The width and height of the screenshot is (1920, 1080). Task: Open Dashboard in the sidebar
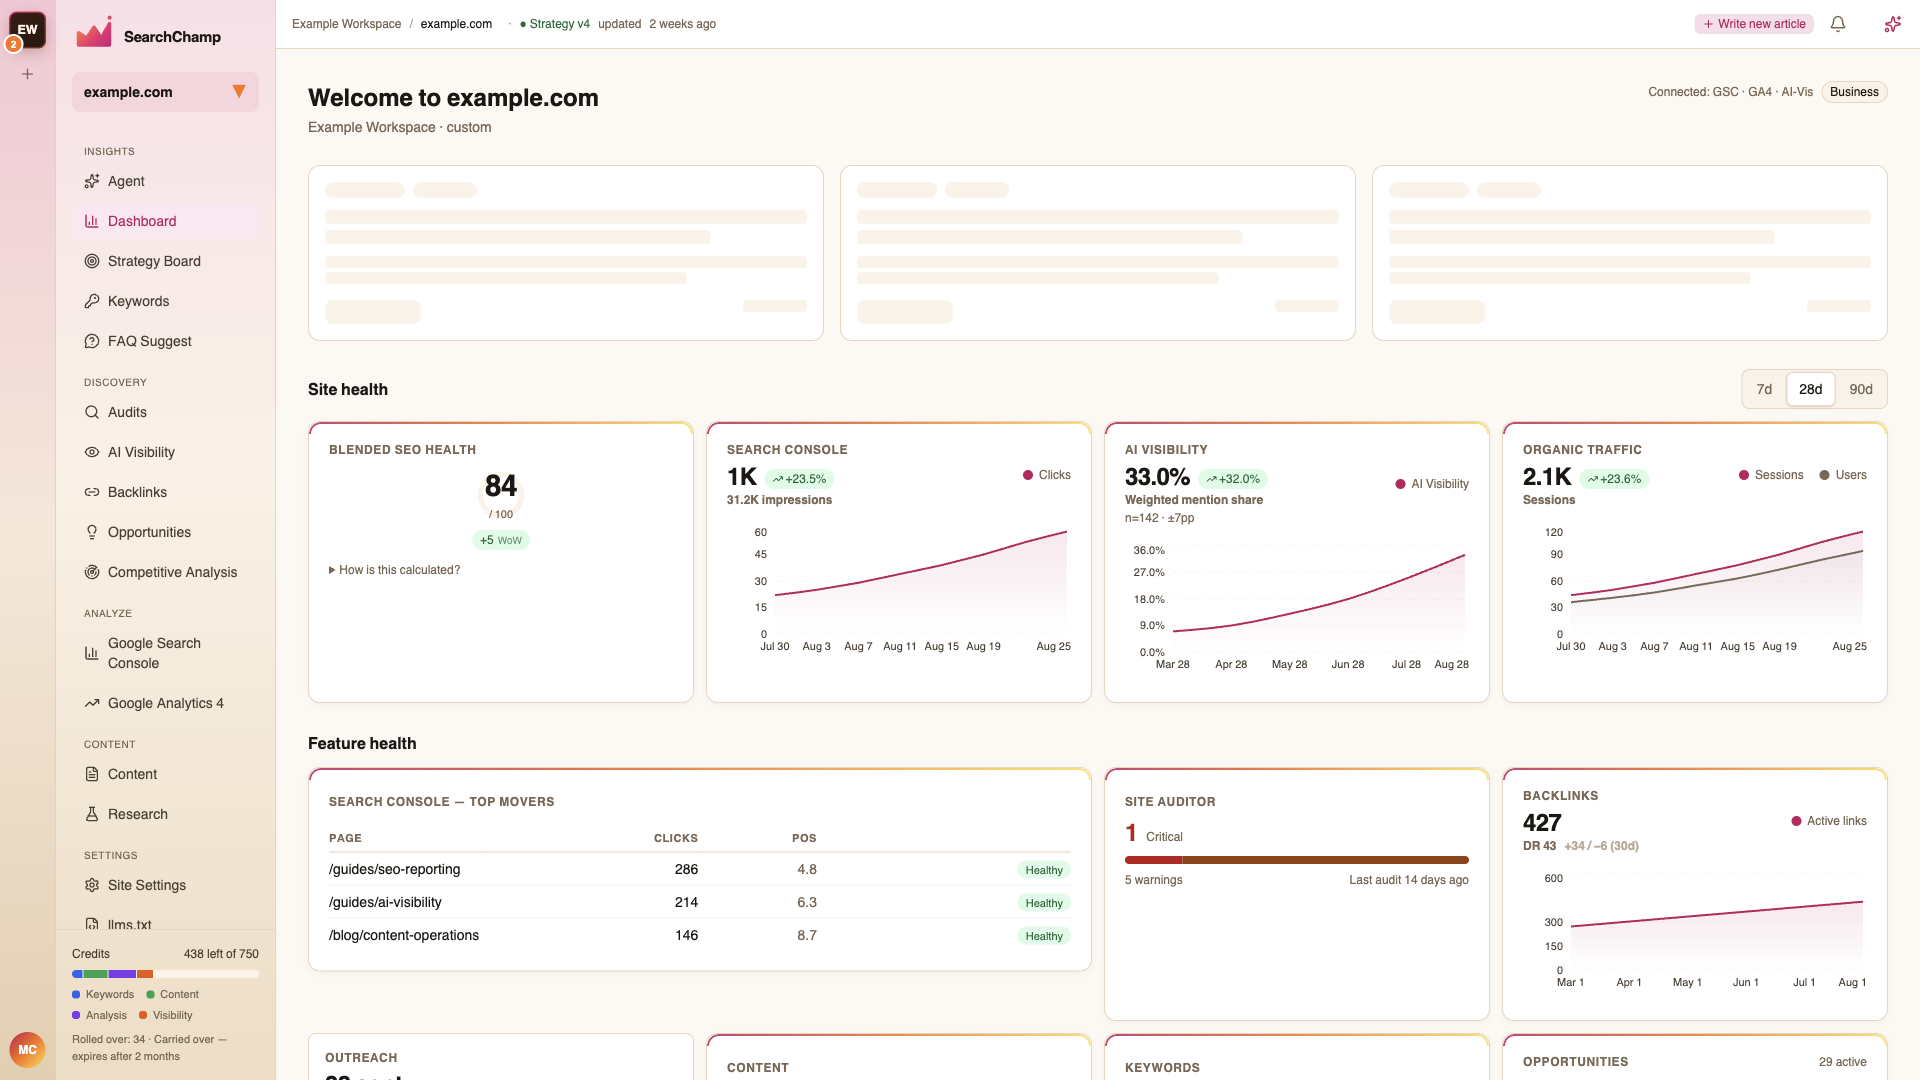[165, 221]
